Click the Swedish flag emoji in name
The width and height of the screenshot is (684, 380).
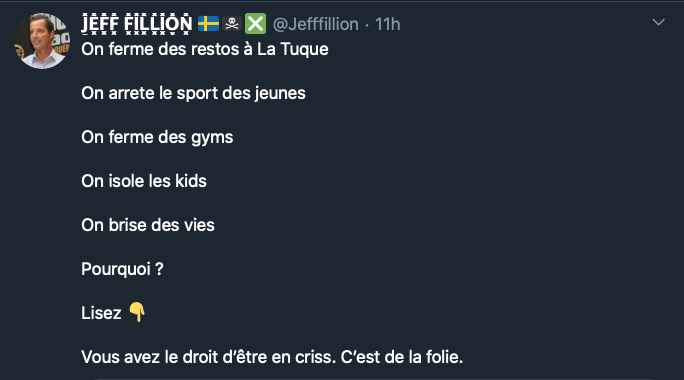point(209,24)
